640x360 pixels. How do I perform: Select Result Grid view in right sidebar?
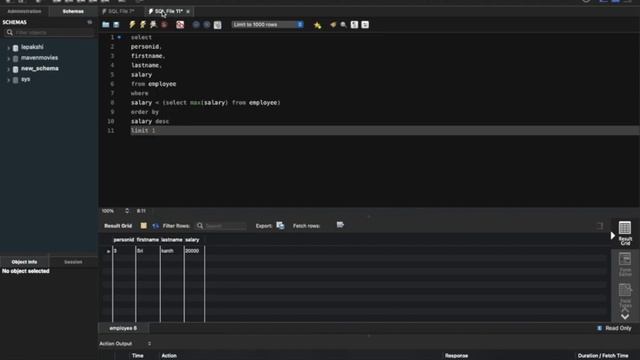(625, 233)
